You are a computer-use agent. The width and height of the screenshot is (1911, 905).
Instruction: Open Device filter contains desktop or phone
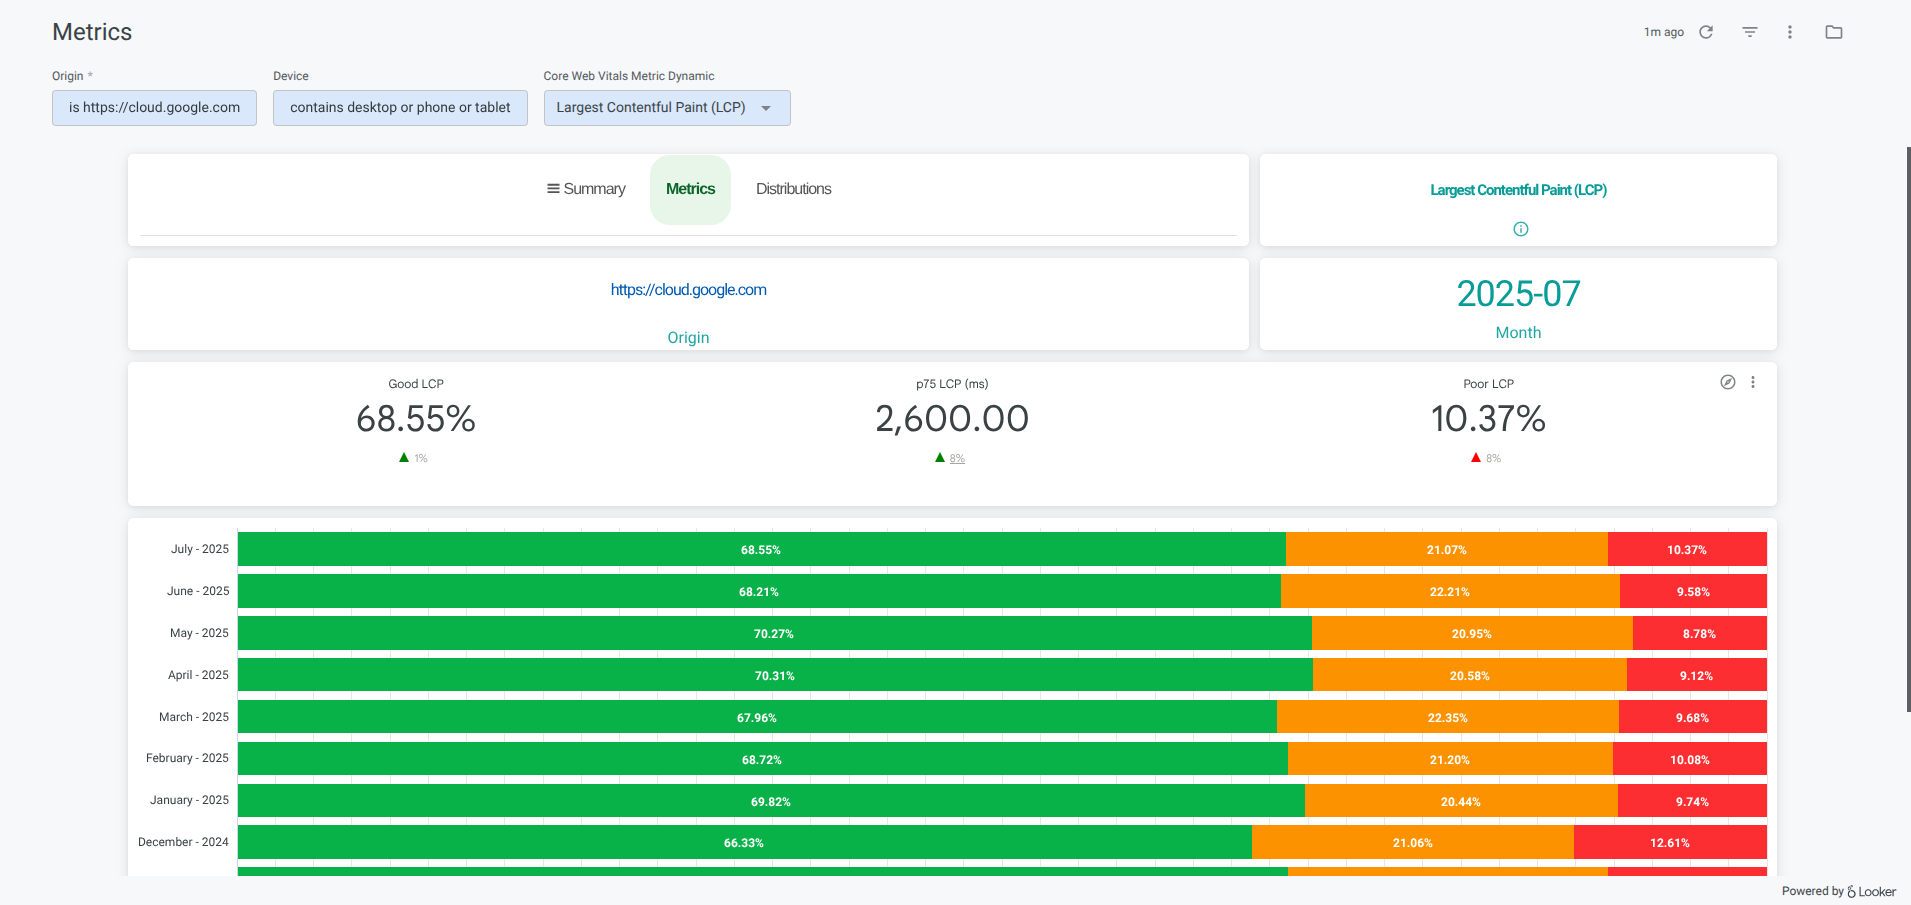coord(400,108)
